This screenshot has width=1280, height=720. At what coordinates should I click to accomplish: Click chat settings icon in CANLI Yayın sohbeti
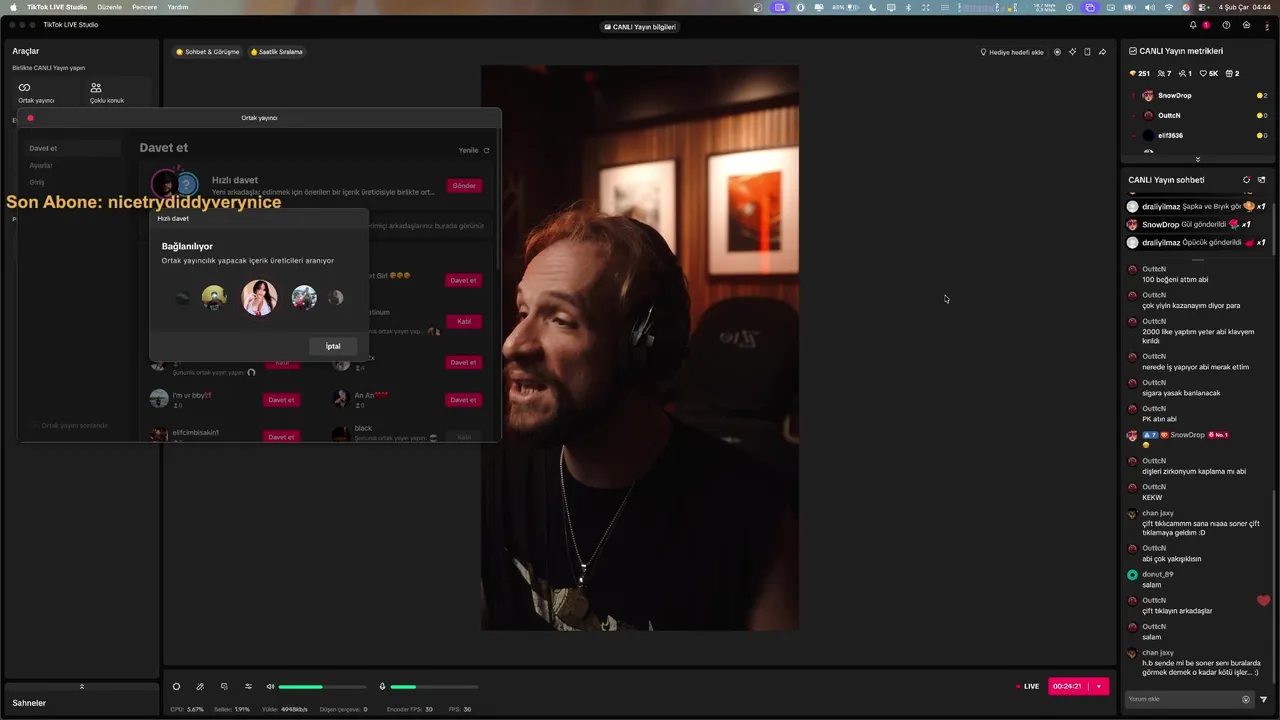[1246, 180]
